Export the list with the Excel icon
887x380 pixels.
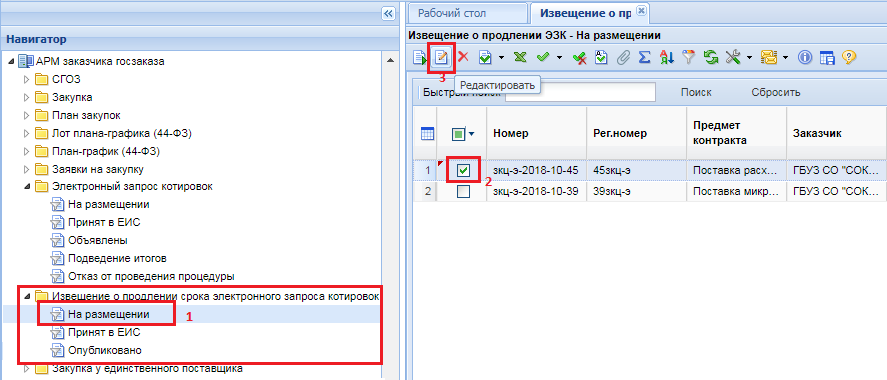tap(520, 57)
